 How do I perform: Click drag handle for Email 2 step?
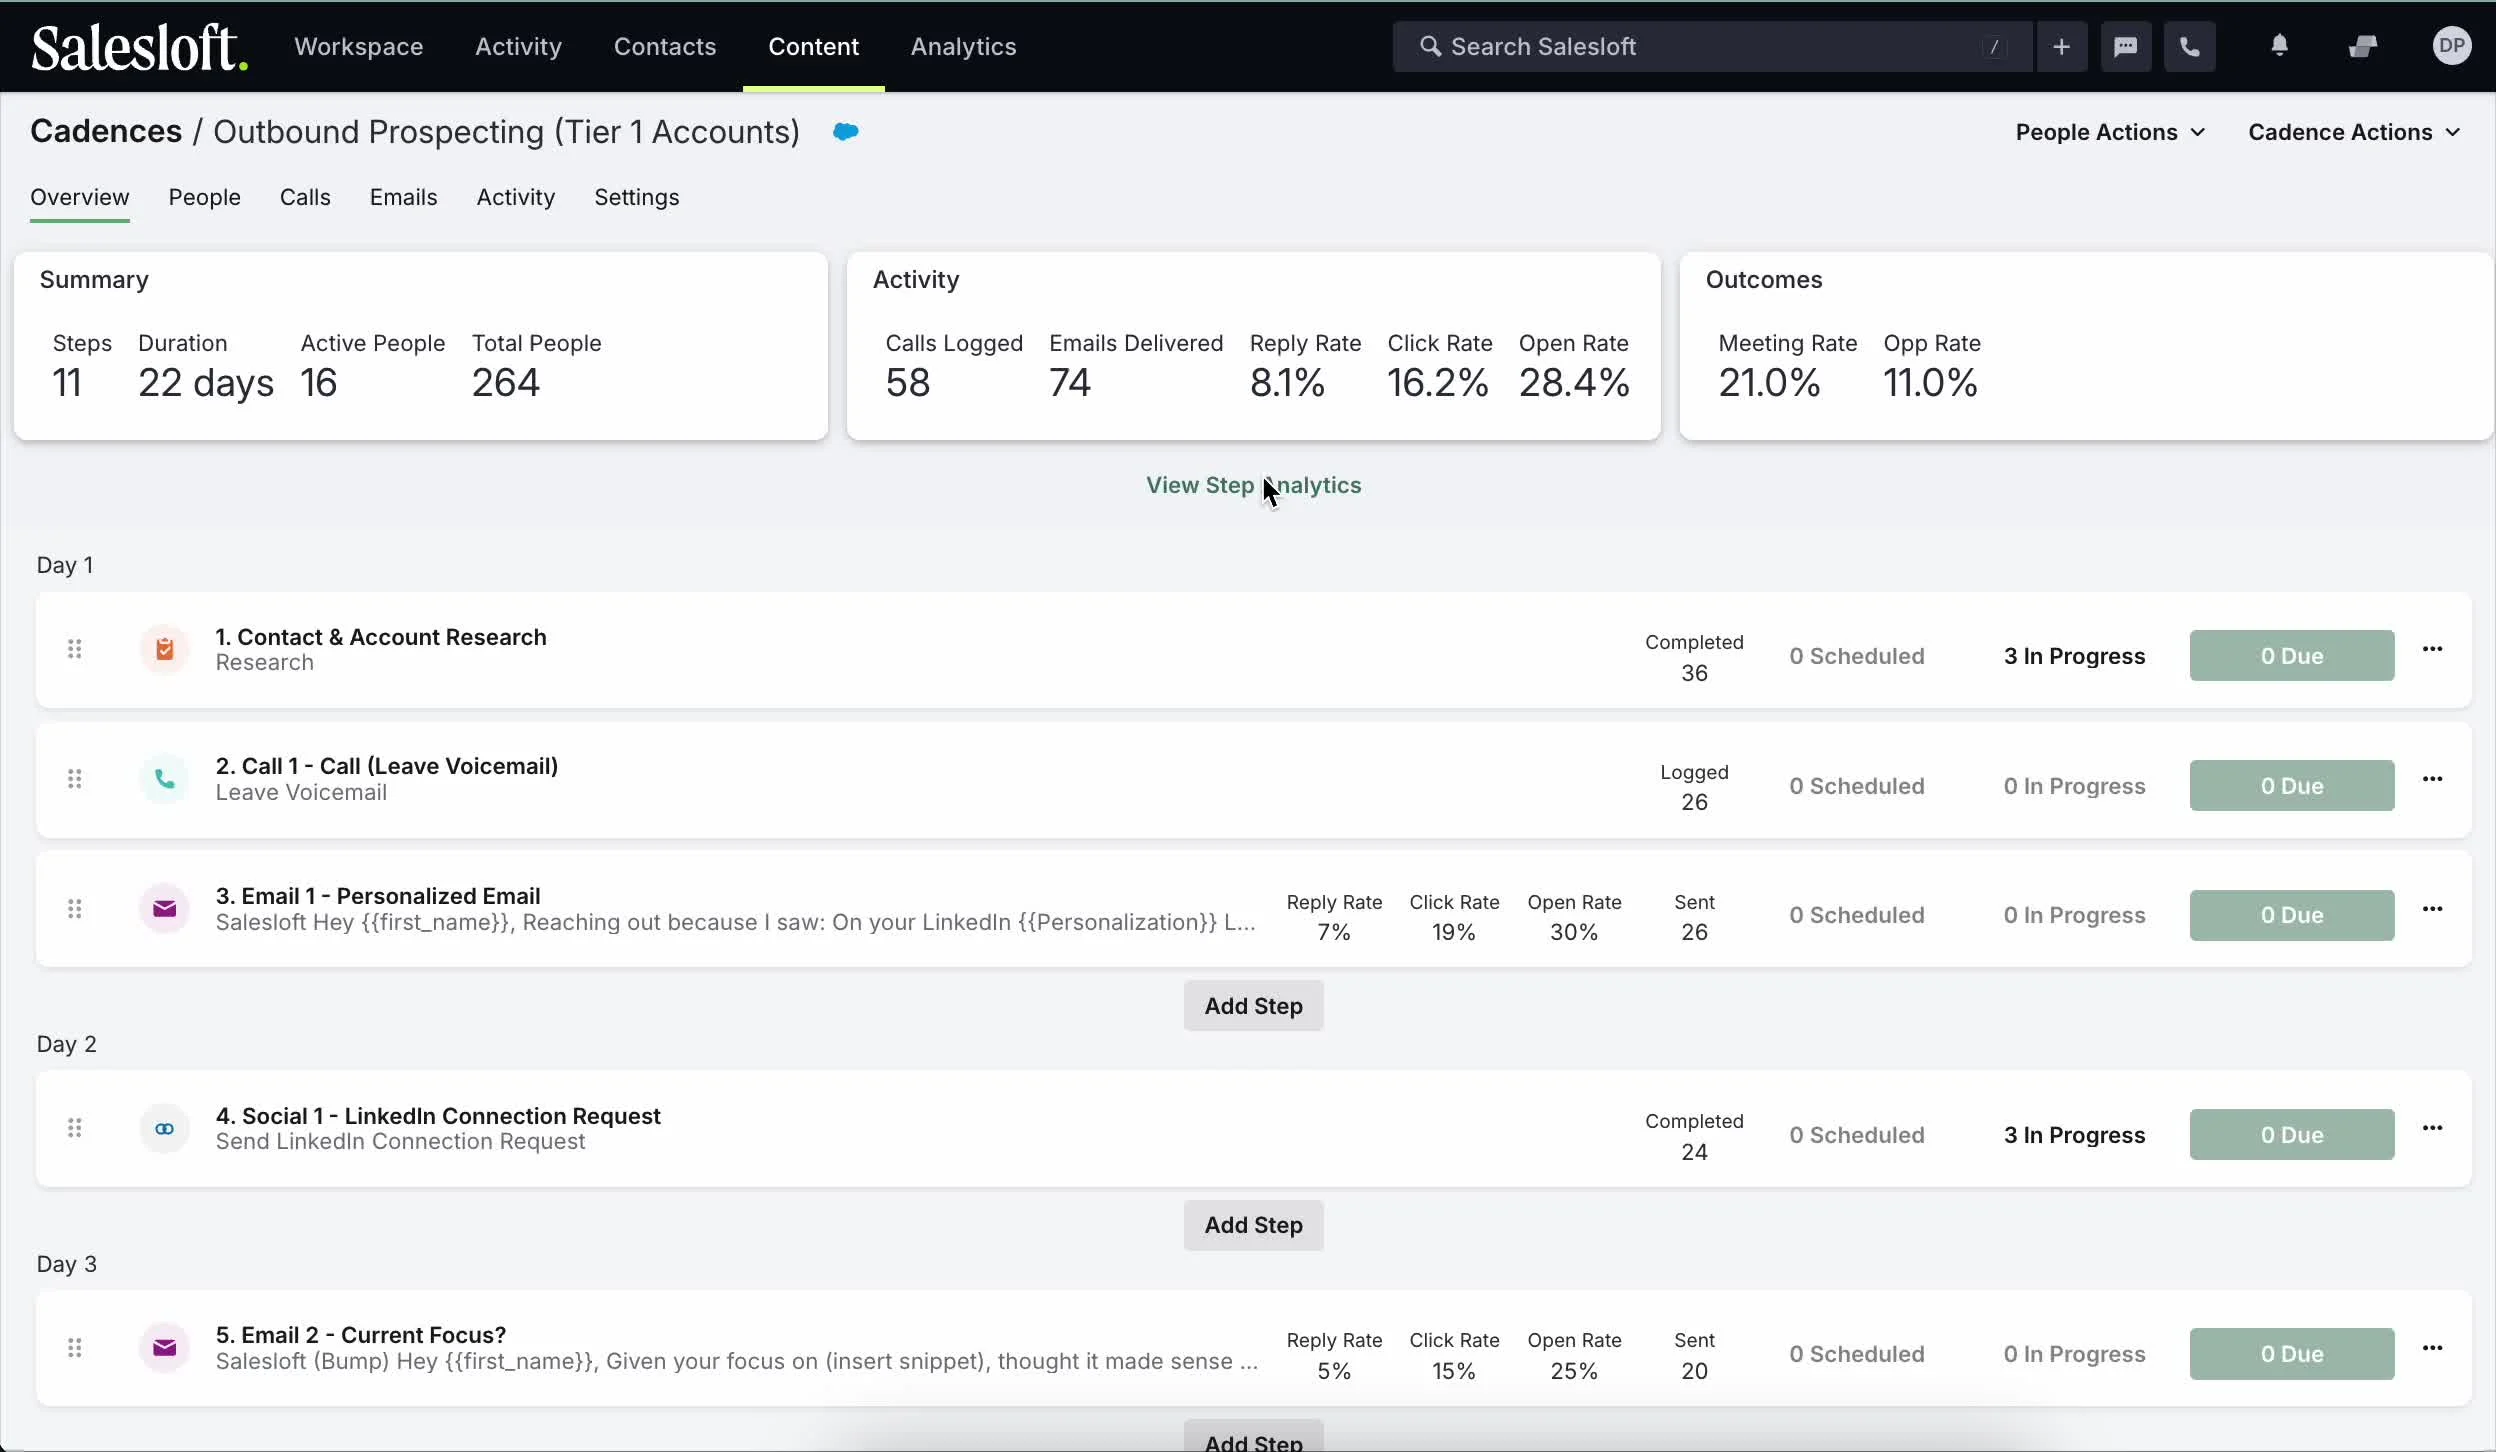pos(75,1348)
